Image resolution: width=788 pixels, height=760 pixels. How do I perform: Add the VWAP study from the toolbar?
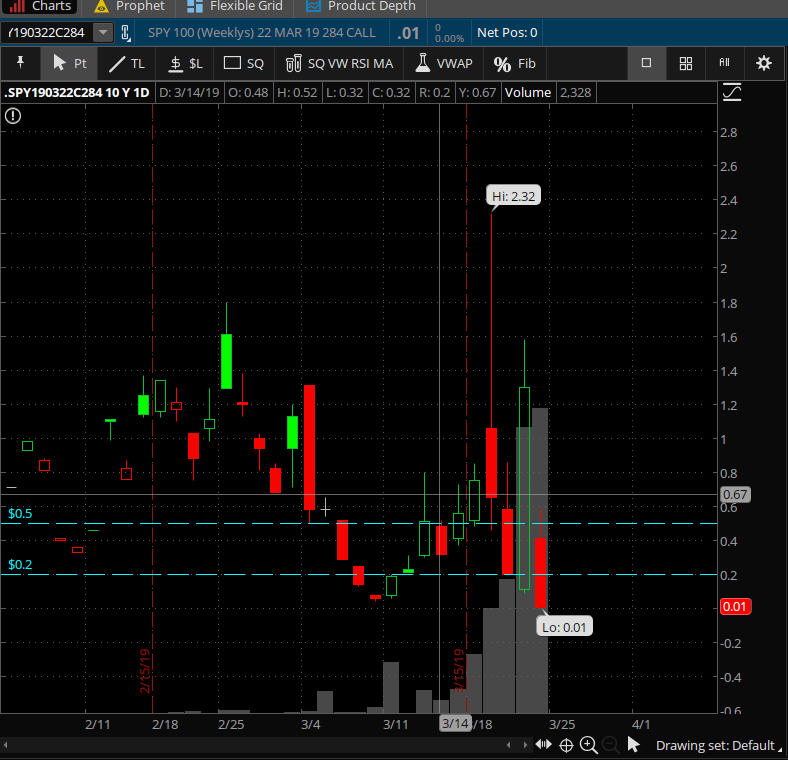click(443, 63)
